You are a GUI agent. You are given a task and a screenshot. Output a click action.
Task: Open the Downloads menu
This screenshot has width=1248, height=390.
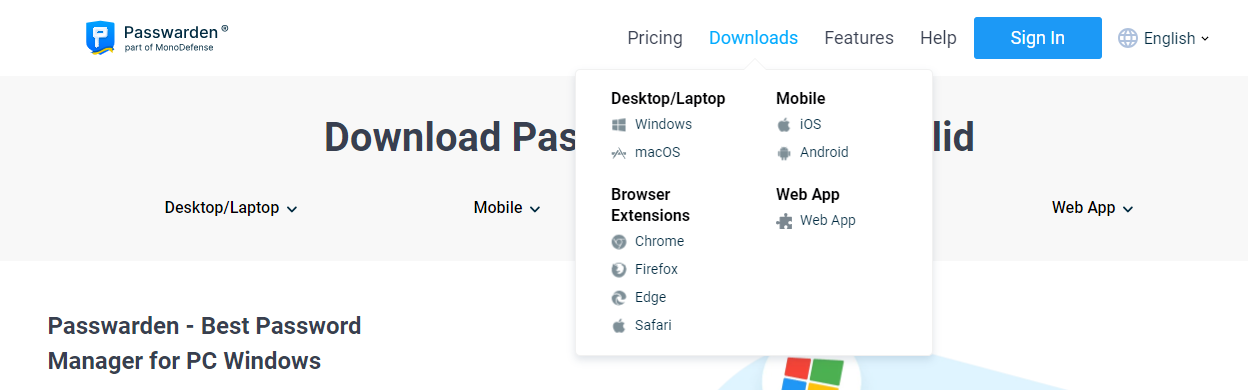(753, 38)
